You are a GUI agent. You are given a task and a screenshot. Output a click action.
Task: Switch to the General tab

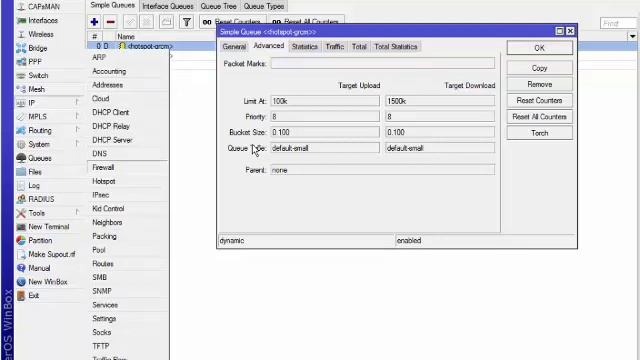point(234,47)
